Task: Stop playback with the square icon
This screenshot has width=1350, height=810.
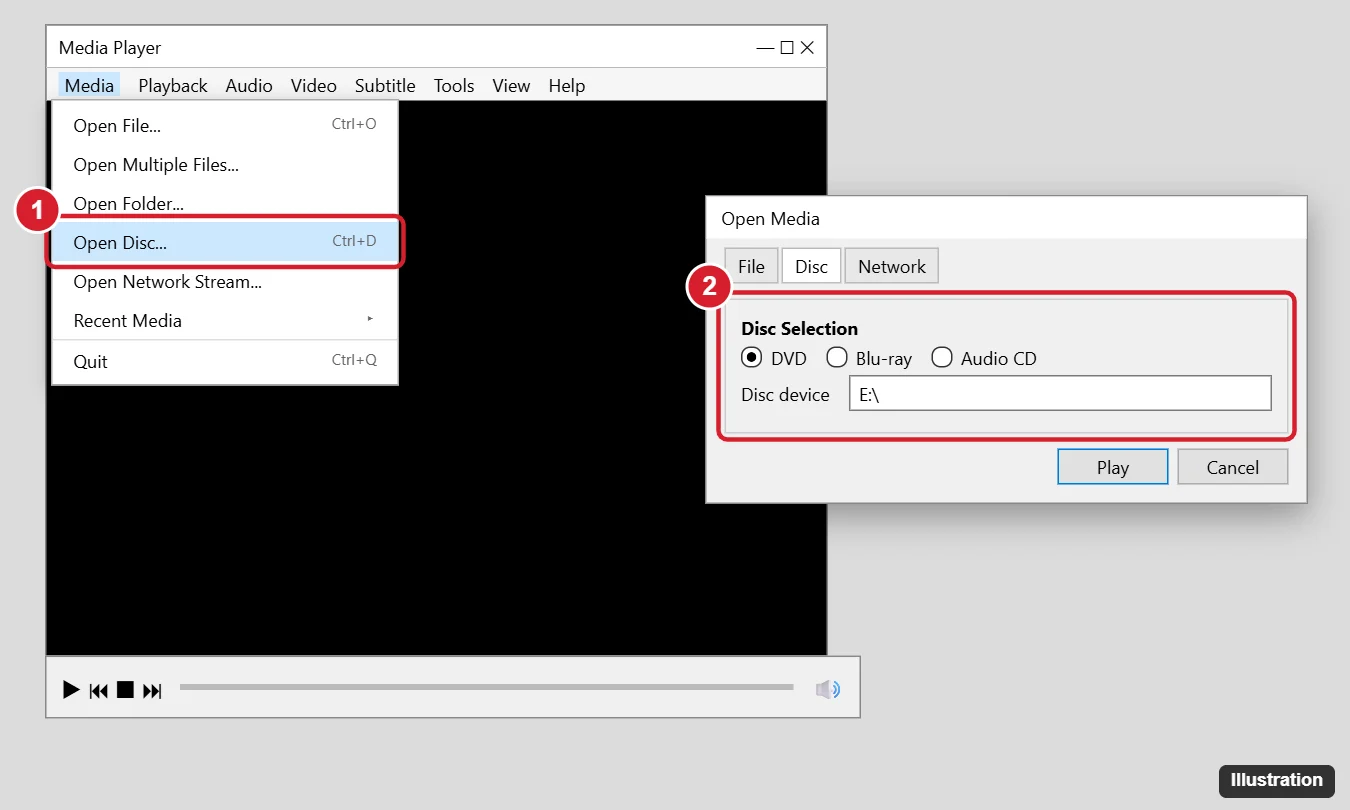Action: (125, 689)
